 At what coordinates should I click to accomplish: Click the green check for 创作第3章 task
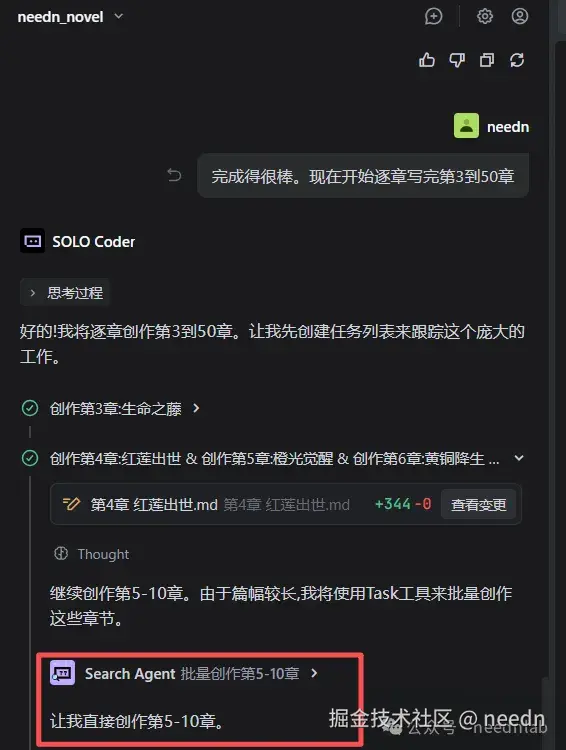click(x=30, y=408)
